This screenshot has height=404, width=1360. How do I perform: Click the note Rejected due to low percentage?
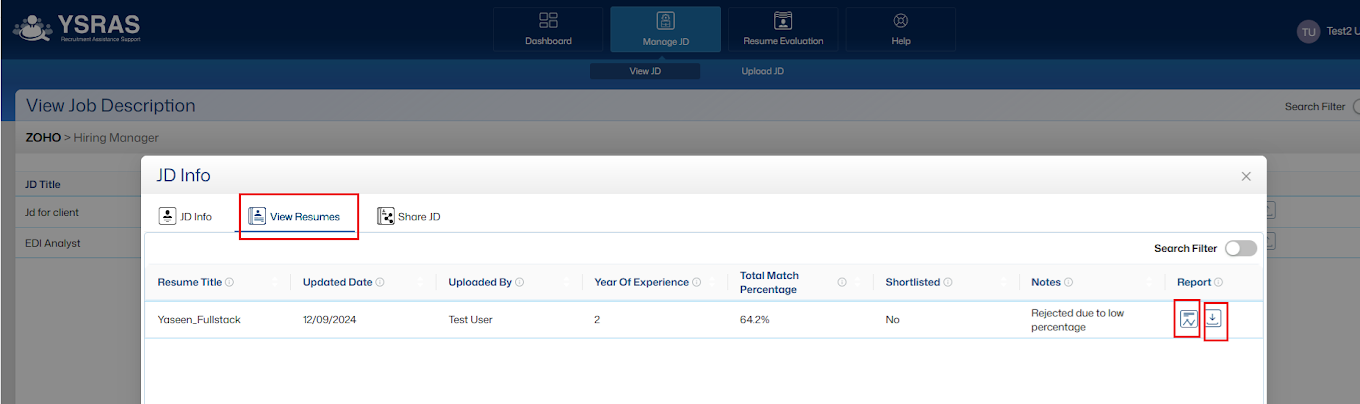[1078, 320]
